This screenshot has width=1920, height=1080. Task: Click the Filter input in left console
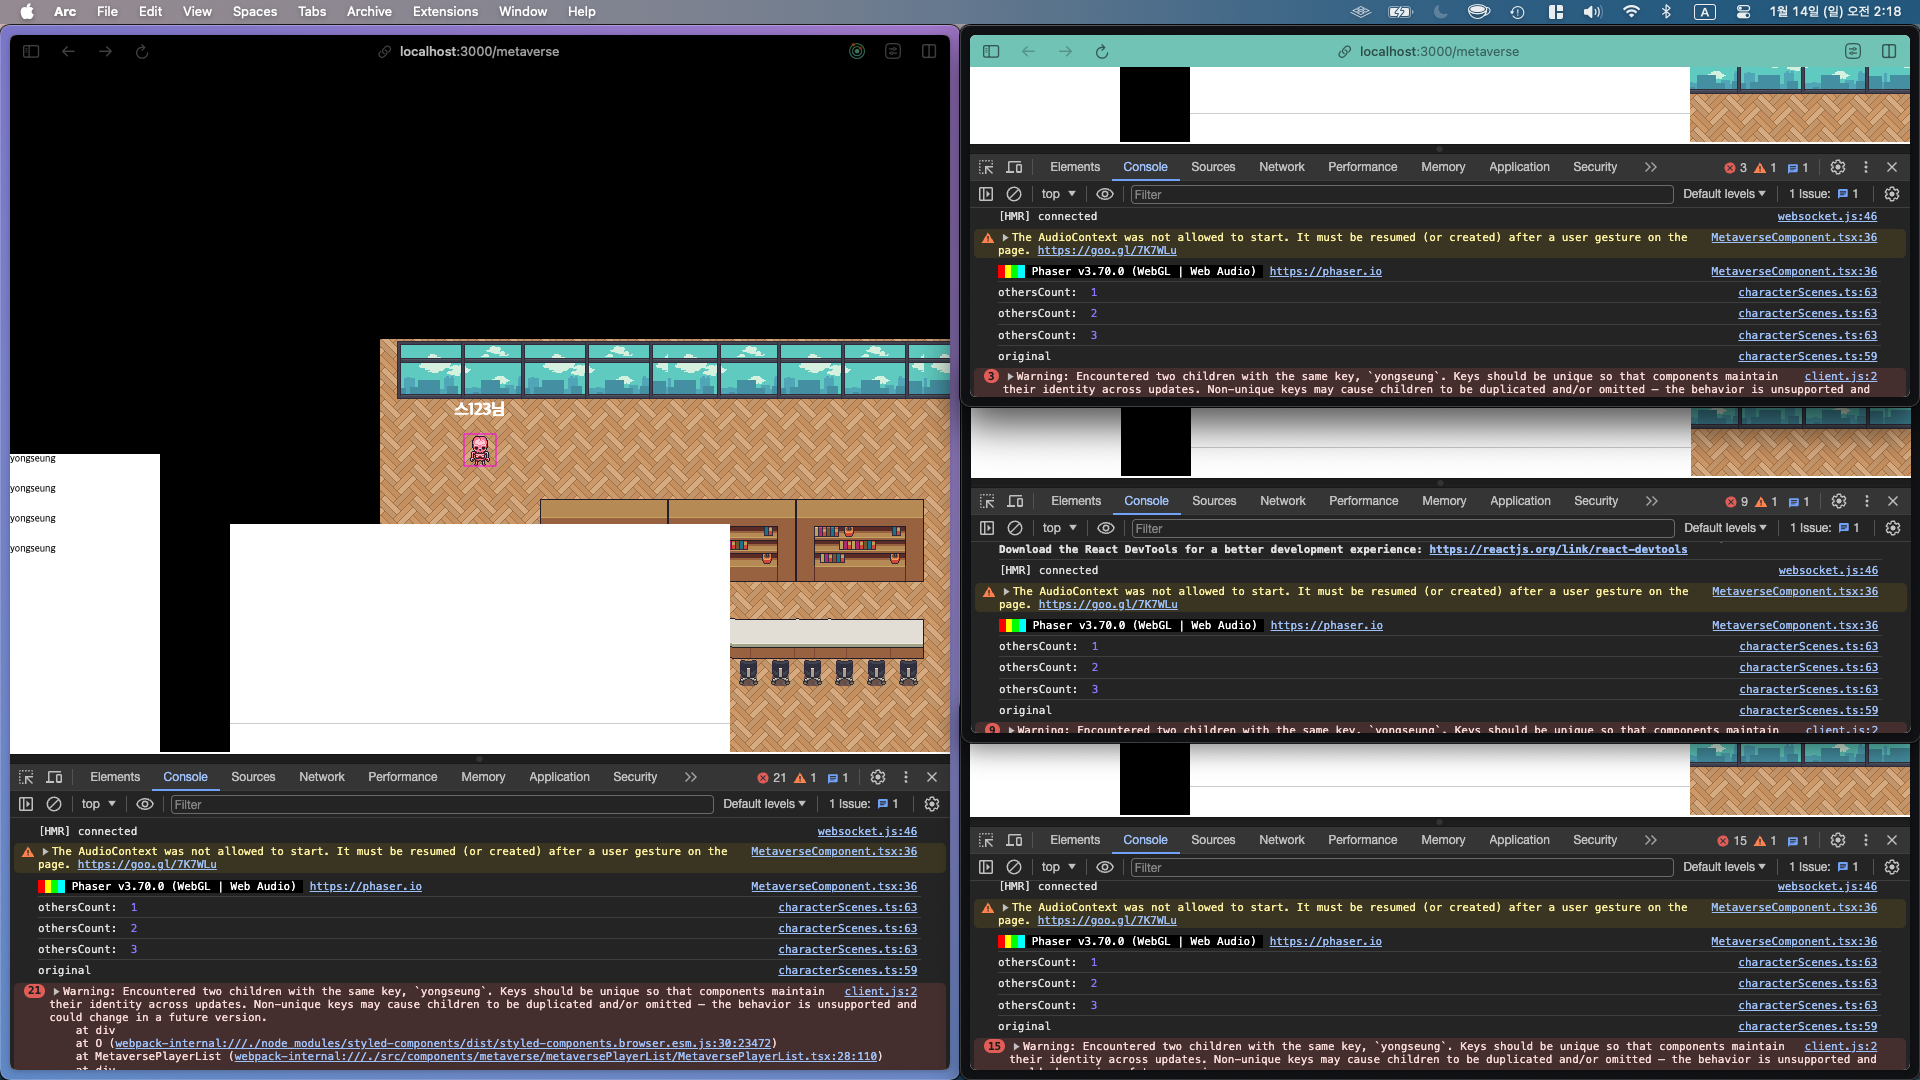[x=440, y=804]
